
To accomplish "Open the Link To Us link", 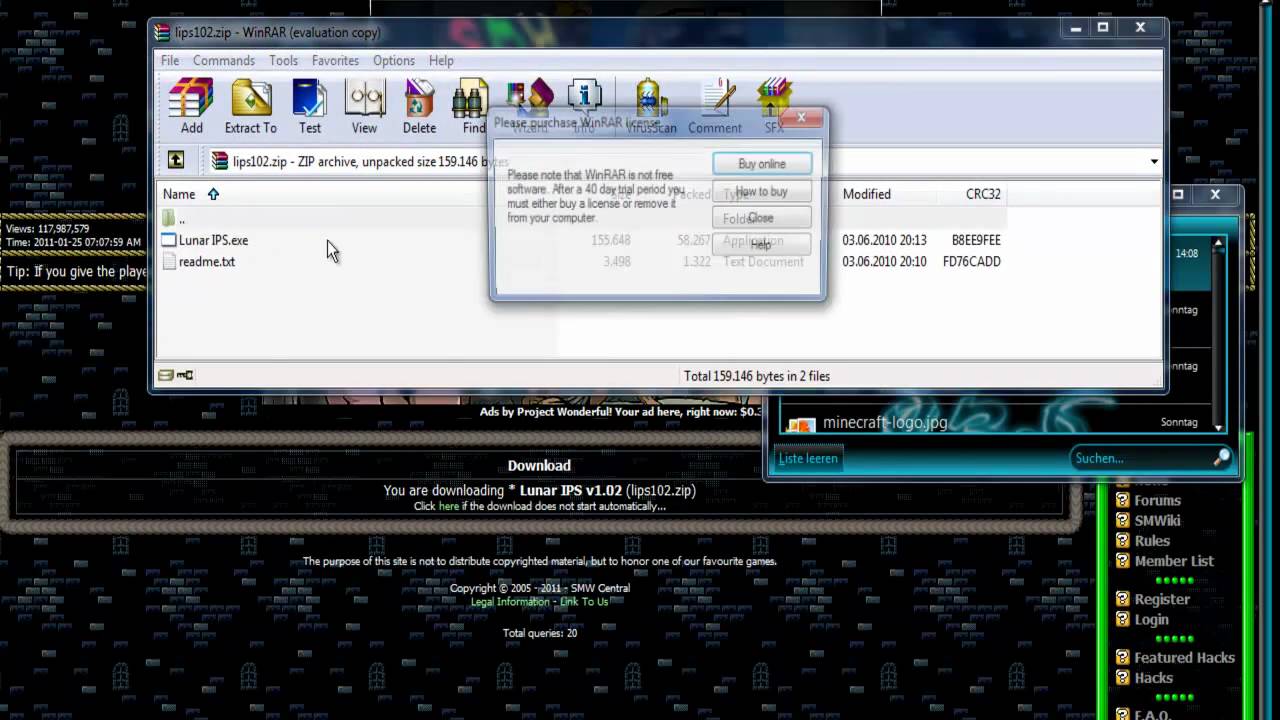I will pos(584,602).
